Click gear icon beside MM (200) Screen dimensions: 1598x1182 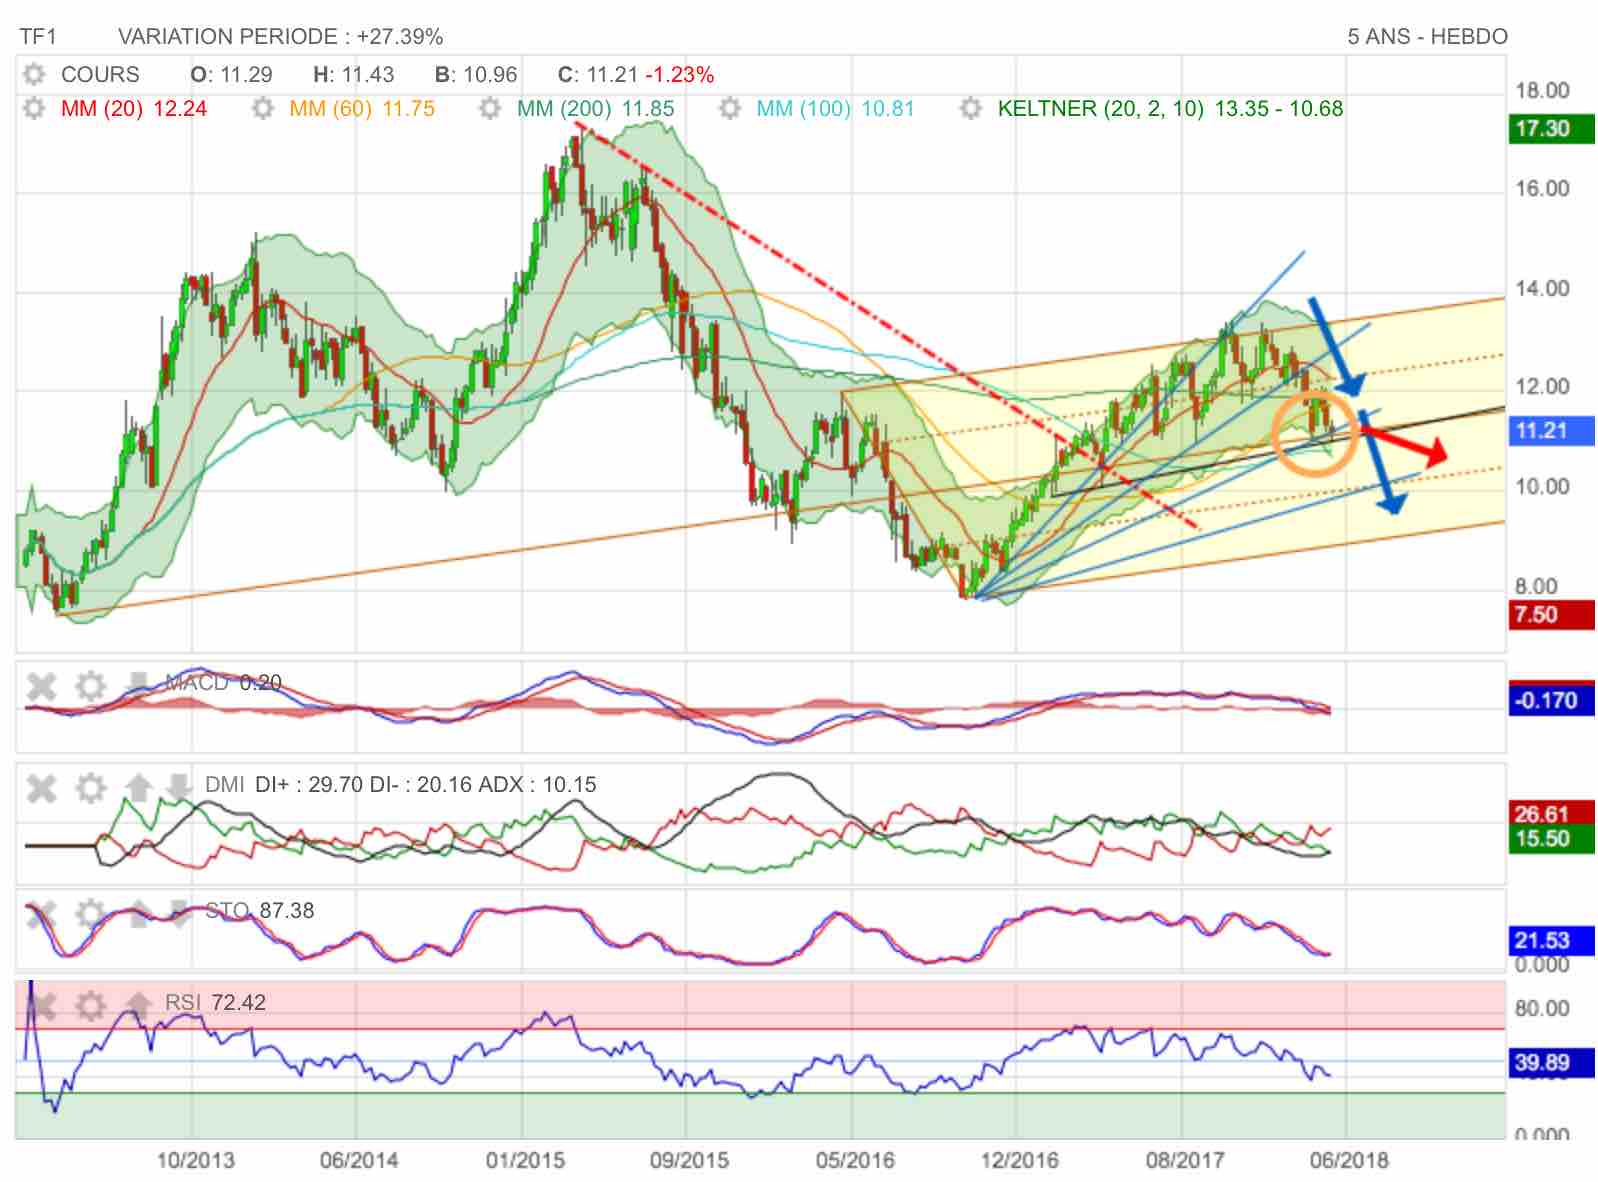[490, 109]
